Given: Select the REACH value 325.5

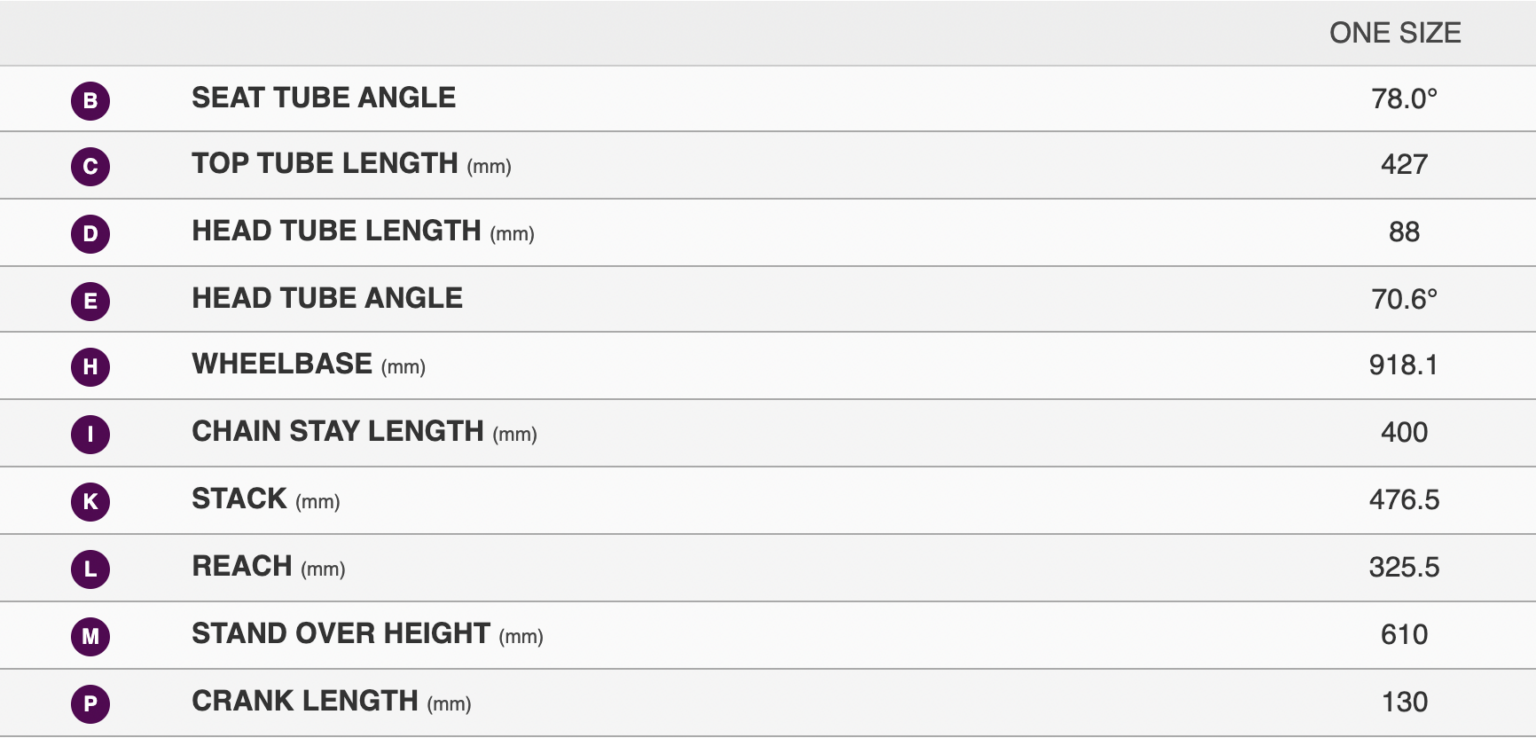Looking at the screenshot, I should pos(1404,567).
